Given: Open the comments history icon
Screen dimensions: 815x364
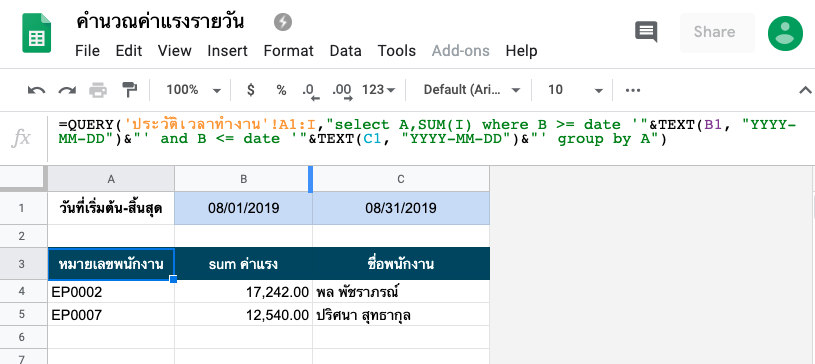Looking at the screenshot, I should point(646,32).
